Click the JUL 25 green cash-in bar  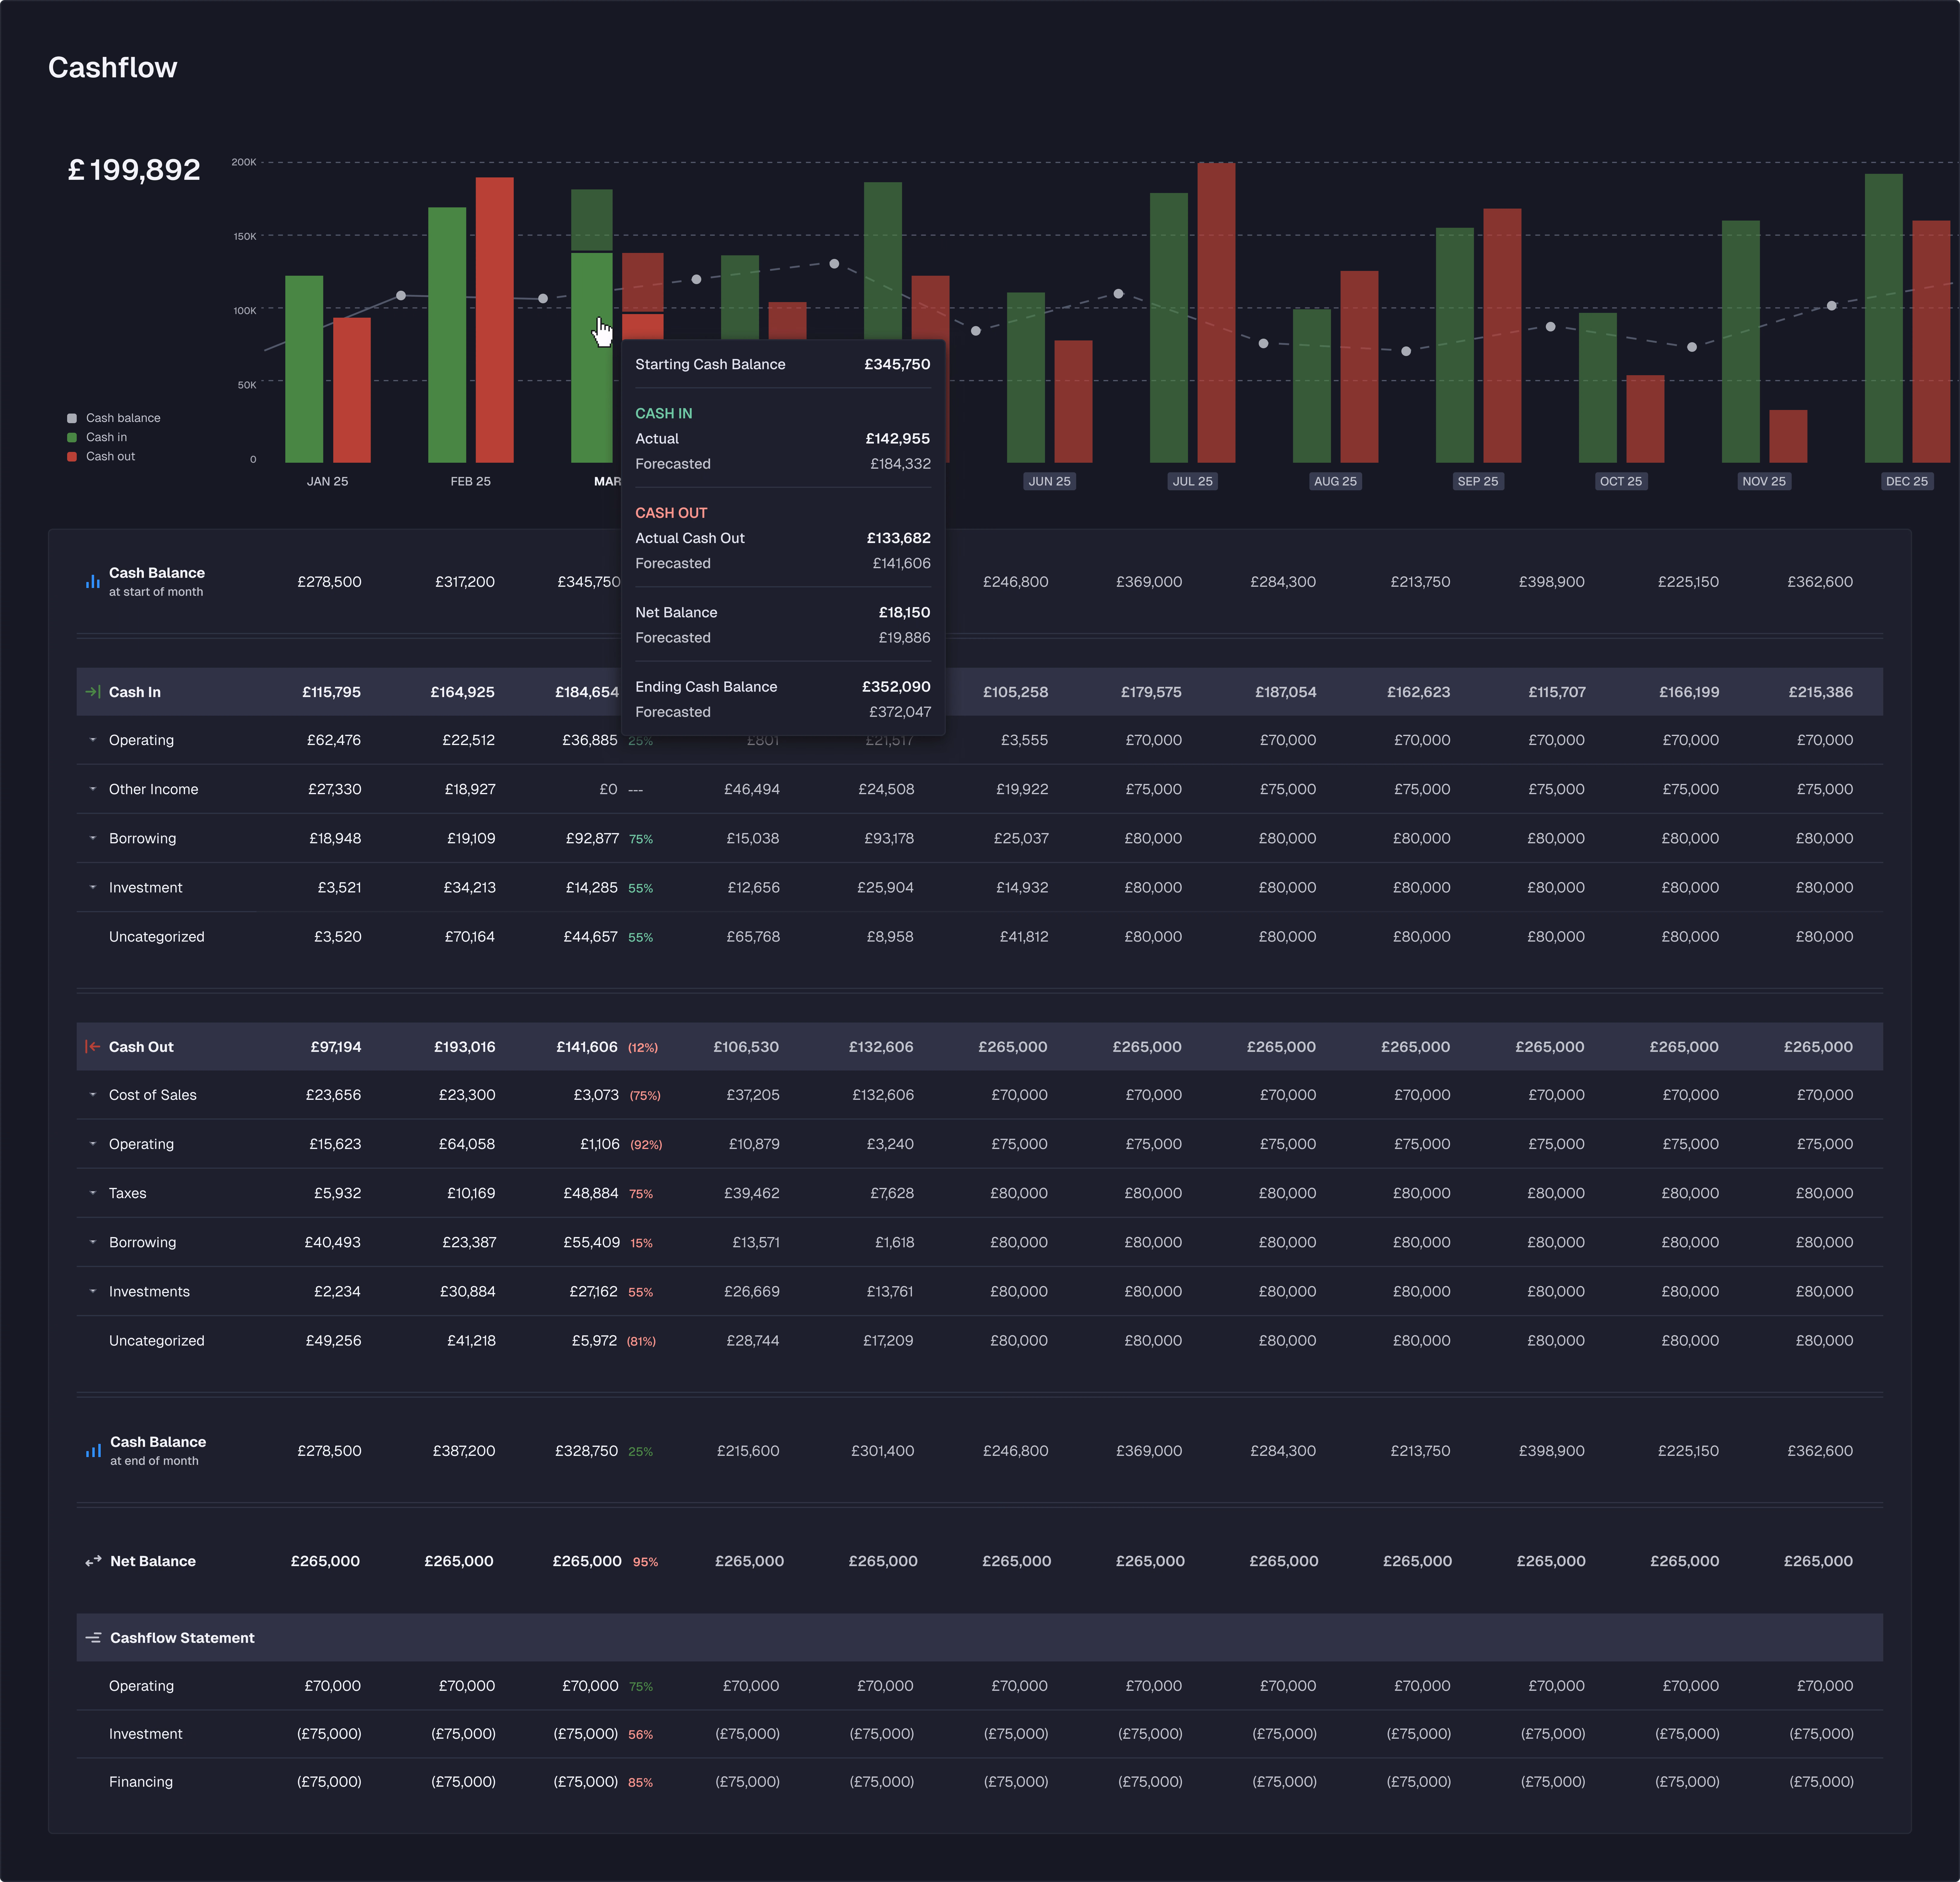click(x=1169, y=328)
